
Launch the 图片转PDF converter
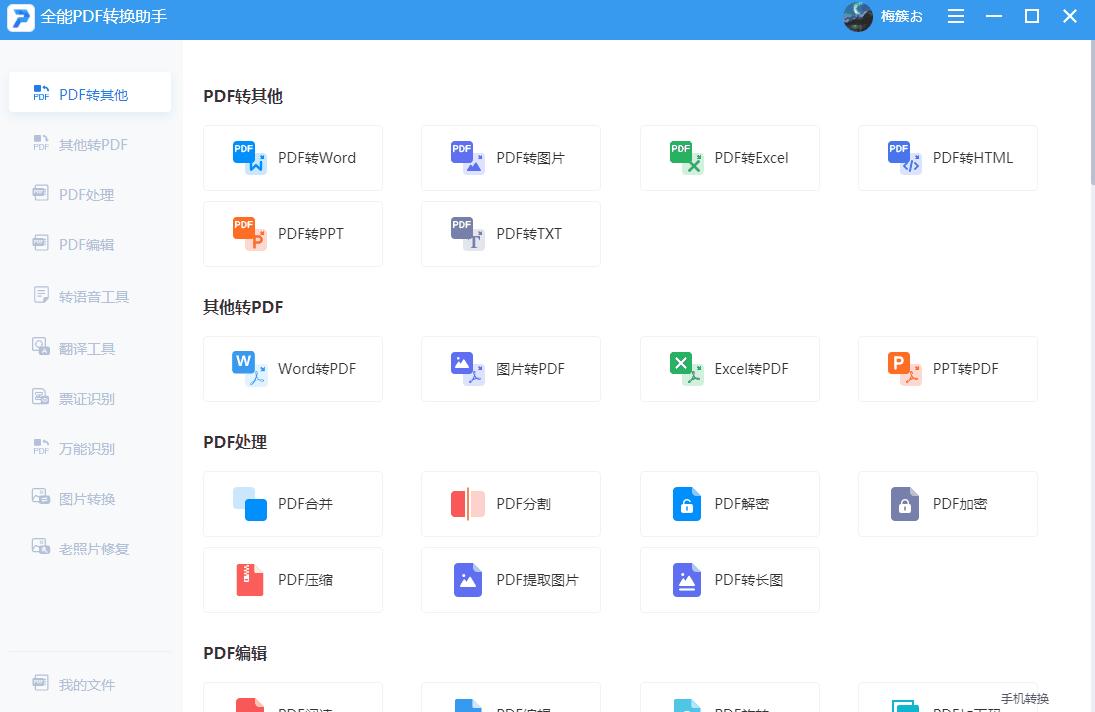[x=510, y=368]
